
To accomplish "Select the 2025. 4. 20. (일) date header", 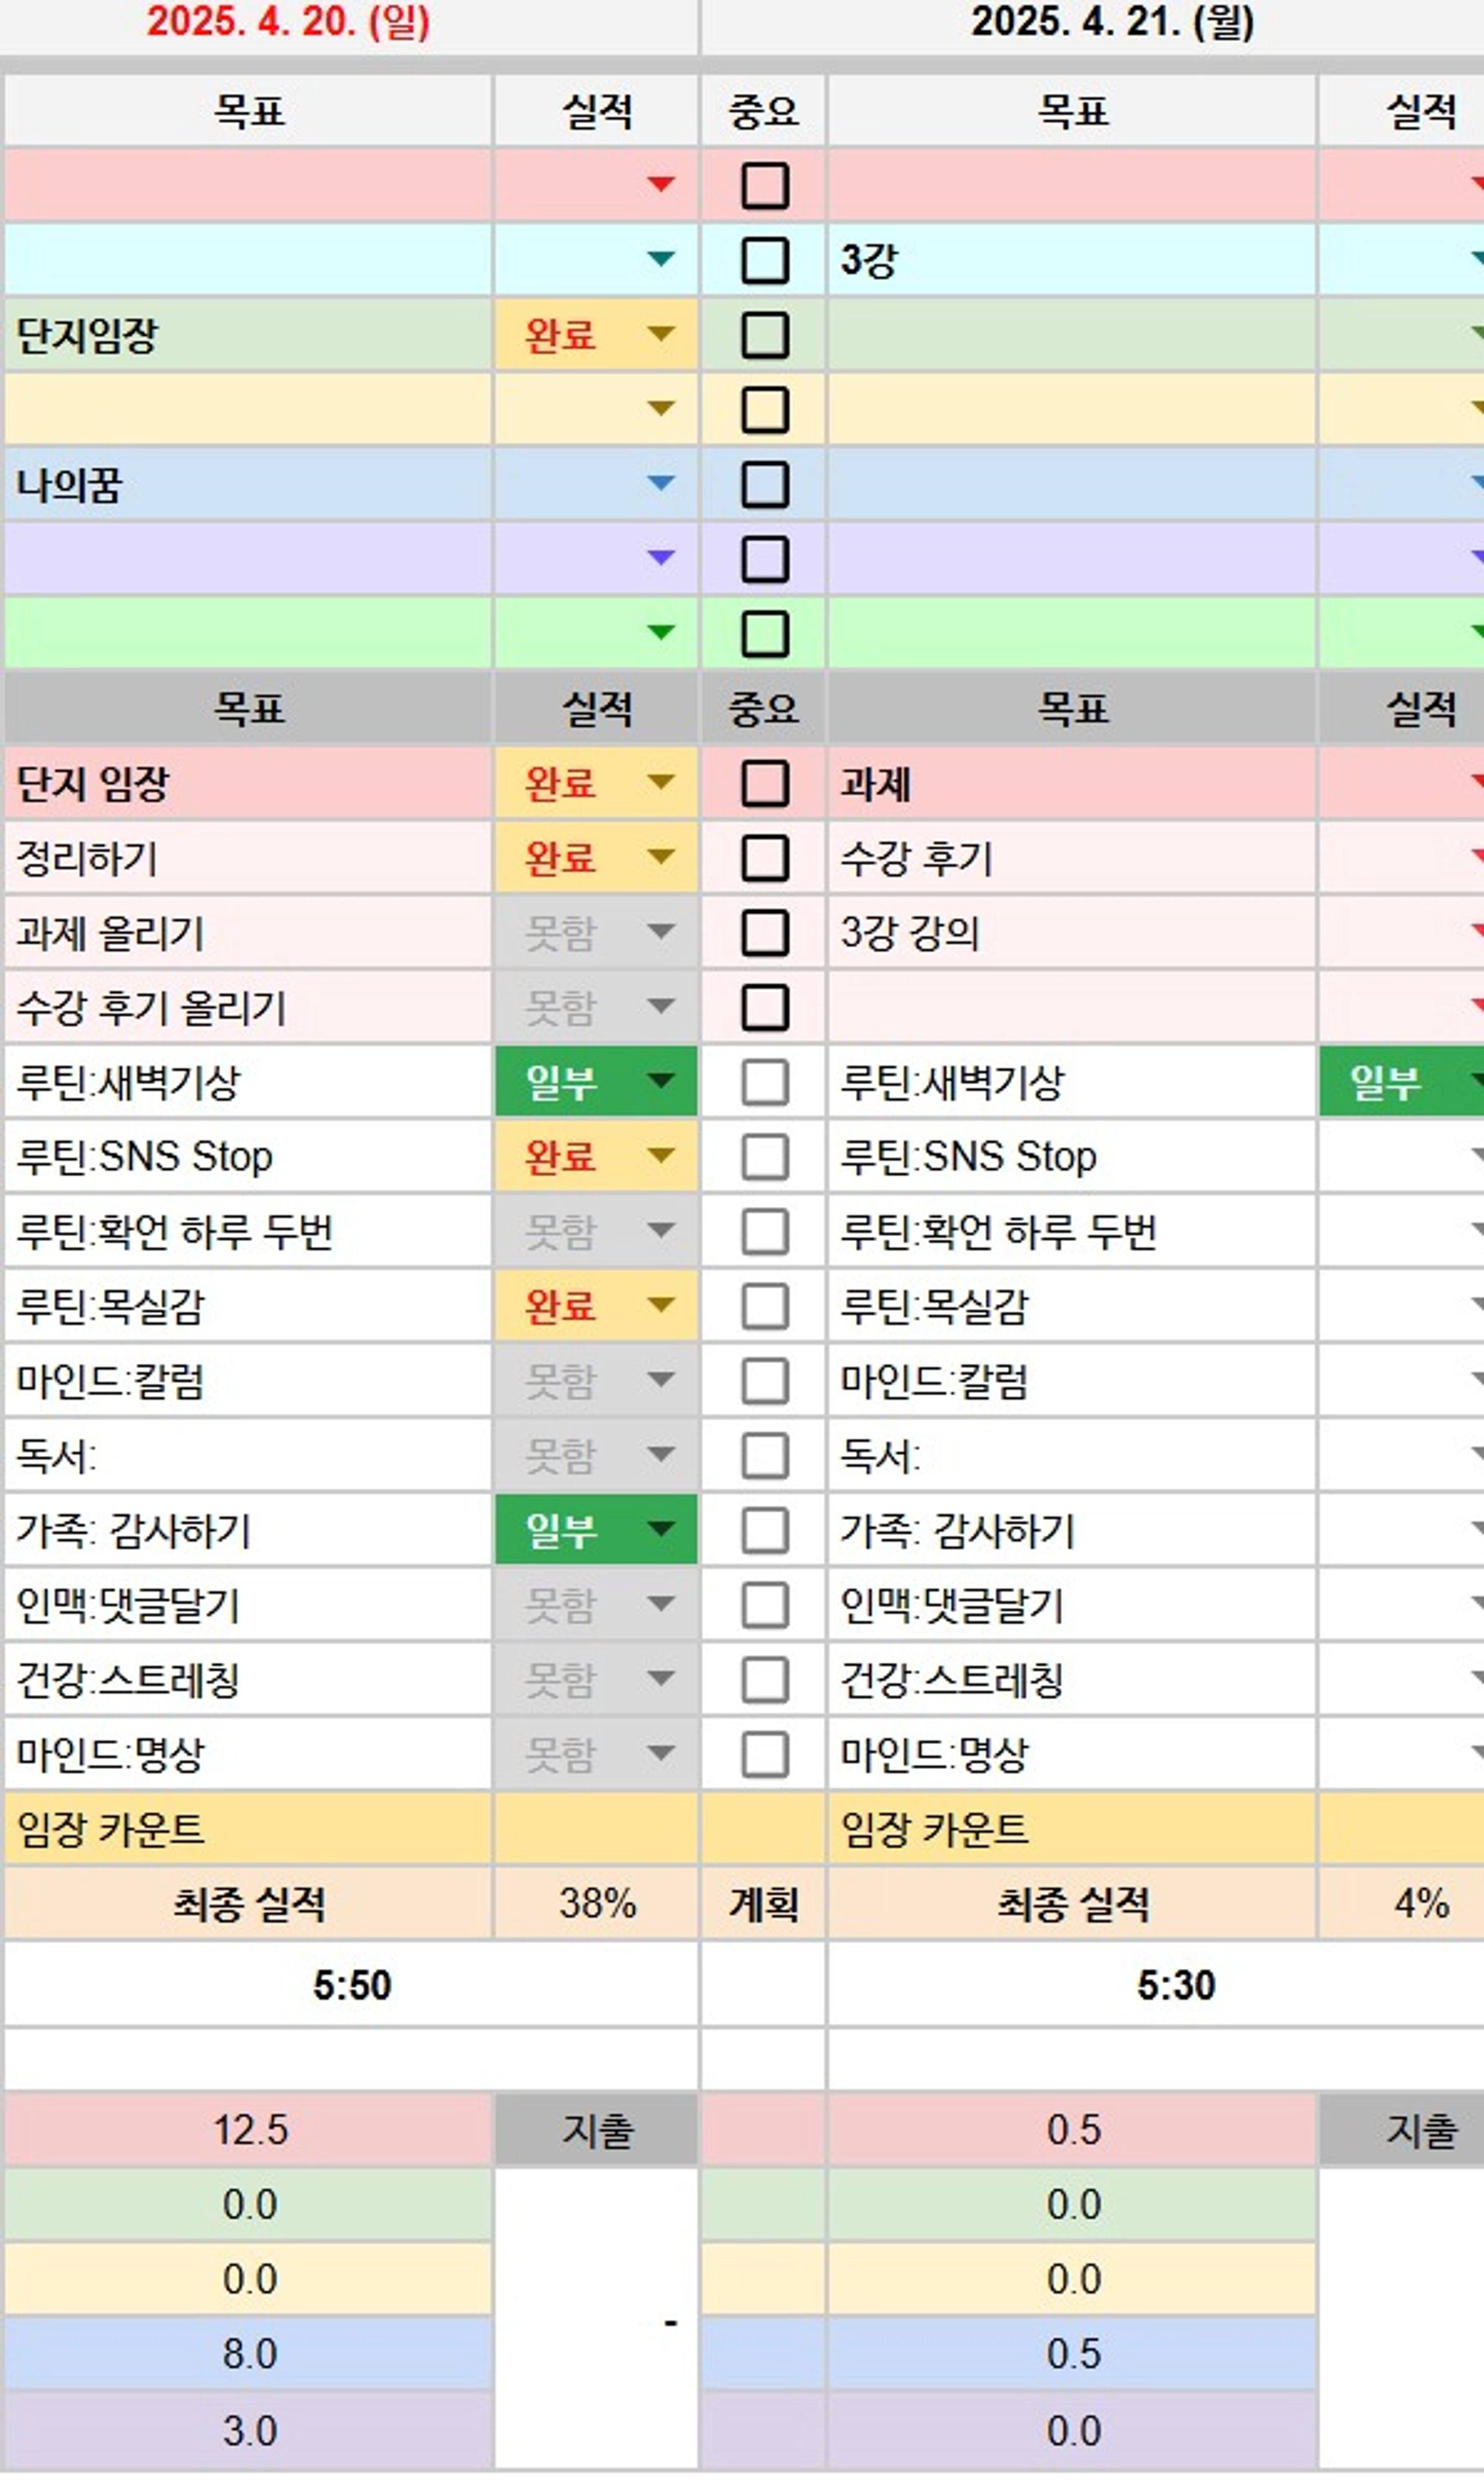I will click(x=288, y=22).
